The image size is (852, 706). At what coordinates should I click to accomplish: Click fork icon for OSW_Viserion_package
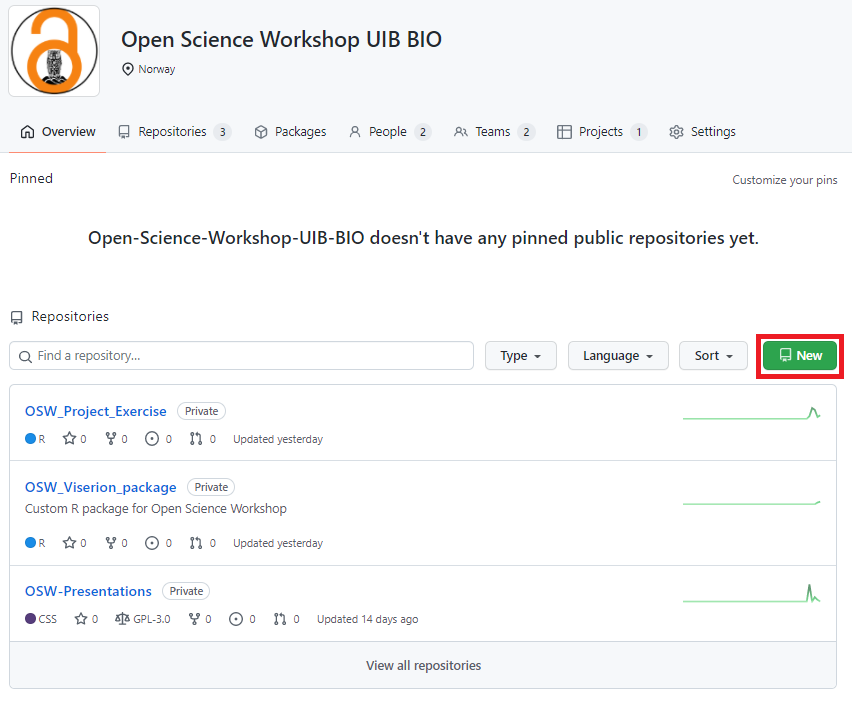click(x=111, y=543)
